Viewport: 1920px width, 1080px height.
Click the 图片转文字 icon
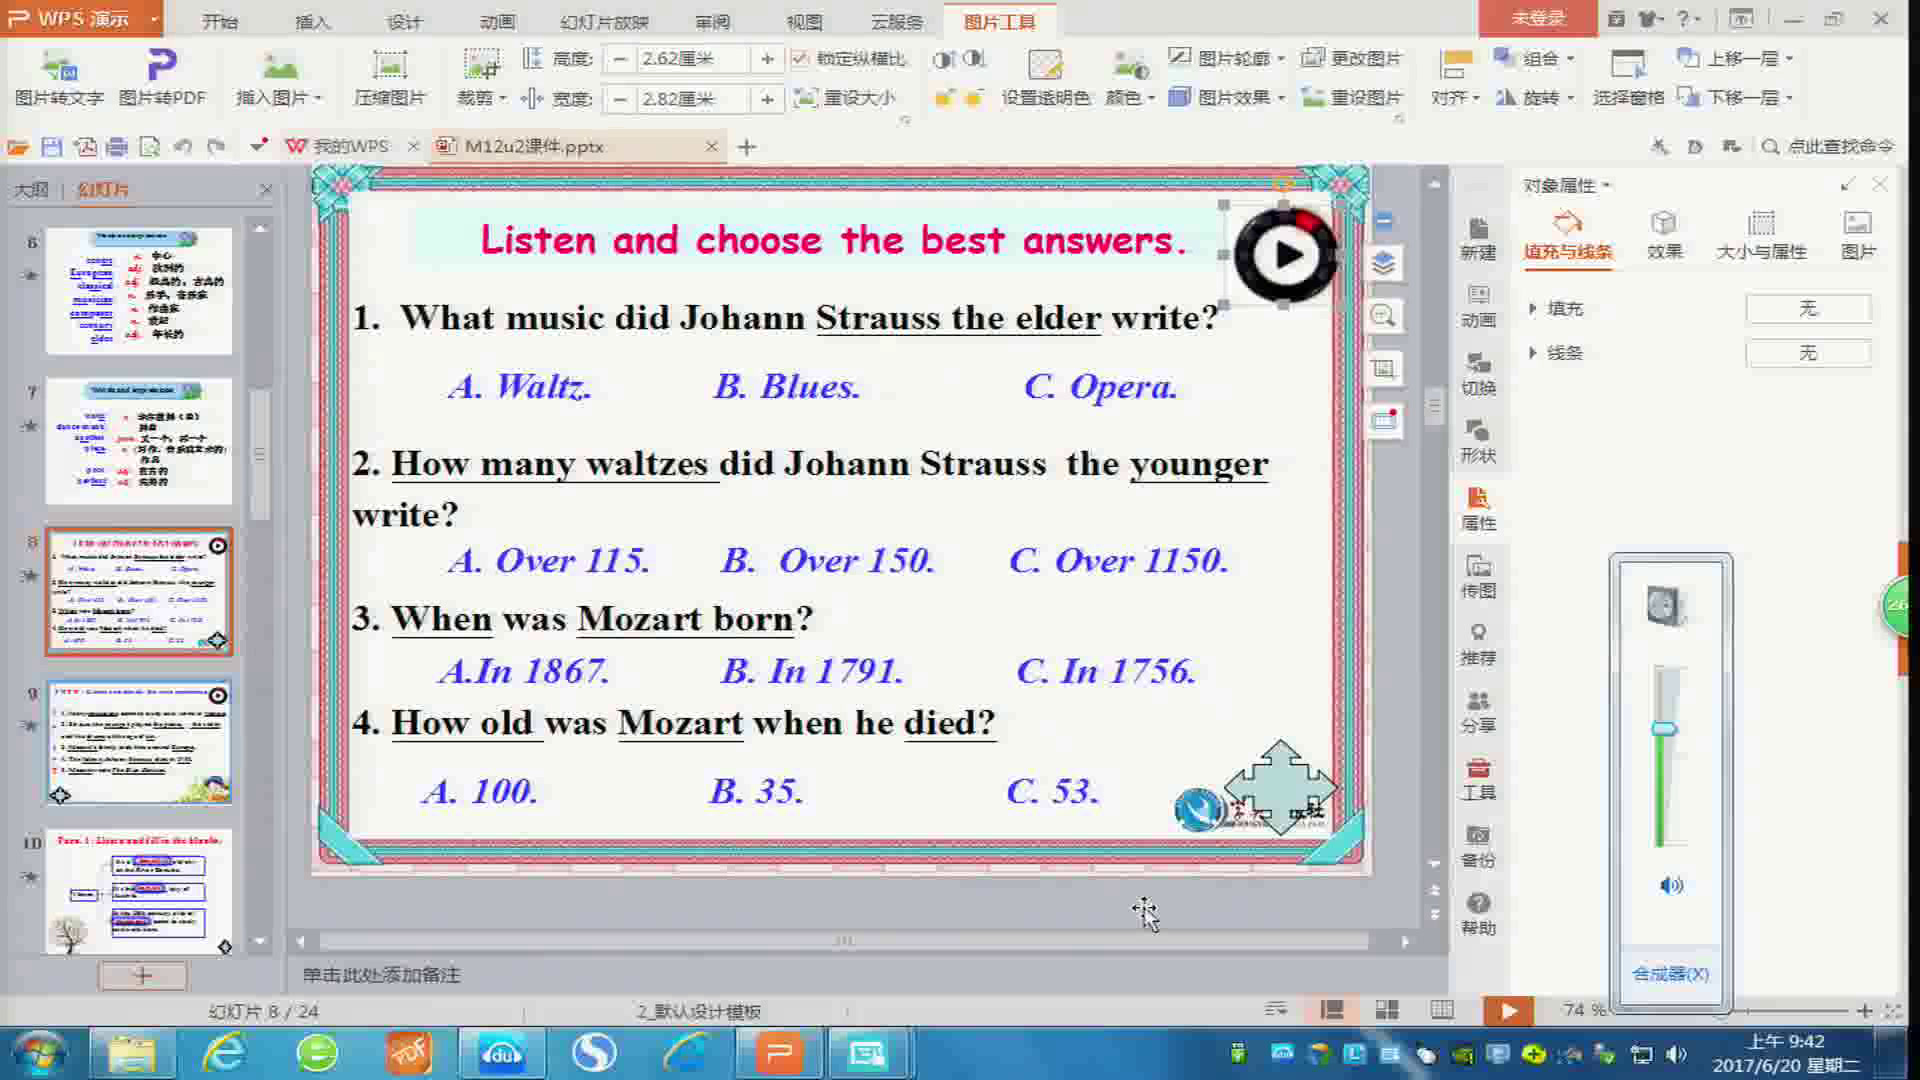(58, 67)
